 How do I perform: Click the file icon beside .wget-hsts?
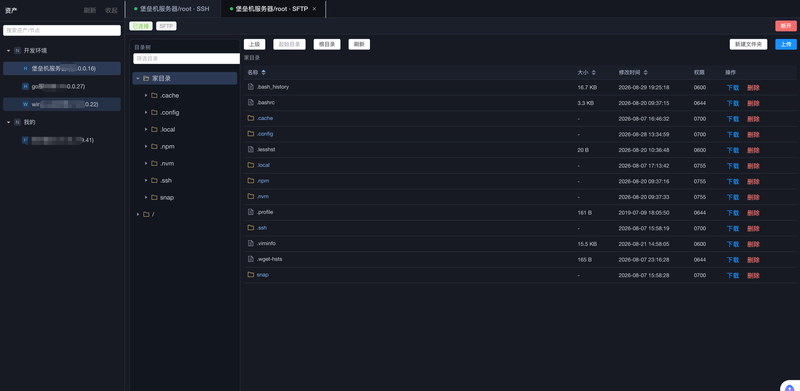pyautogui.click(x=251, y=259)
